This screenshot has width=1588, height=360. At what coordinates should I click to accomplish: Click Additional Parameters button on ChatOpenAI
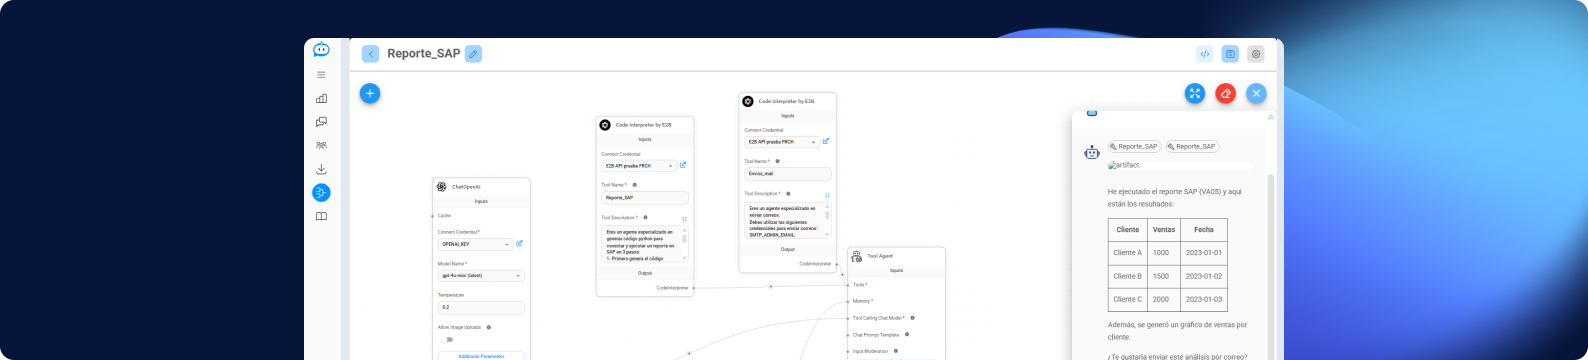pos(481,356)
